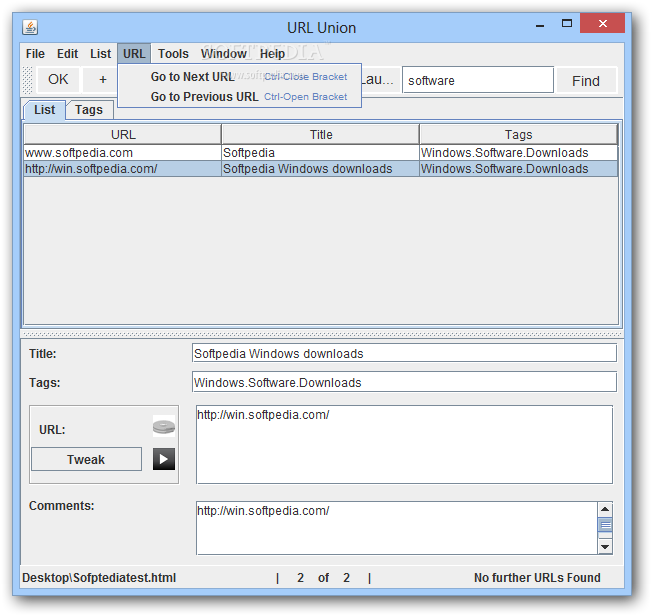652x616 pixels.
Task: Open the Tools menu
Action: pos(173,54)
